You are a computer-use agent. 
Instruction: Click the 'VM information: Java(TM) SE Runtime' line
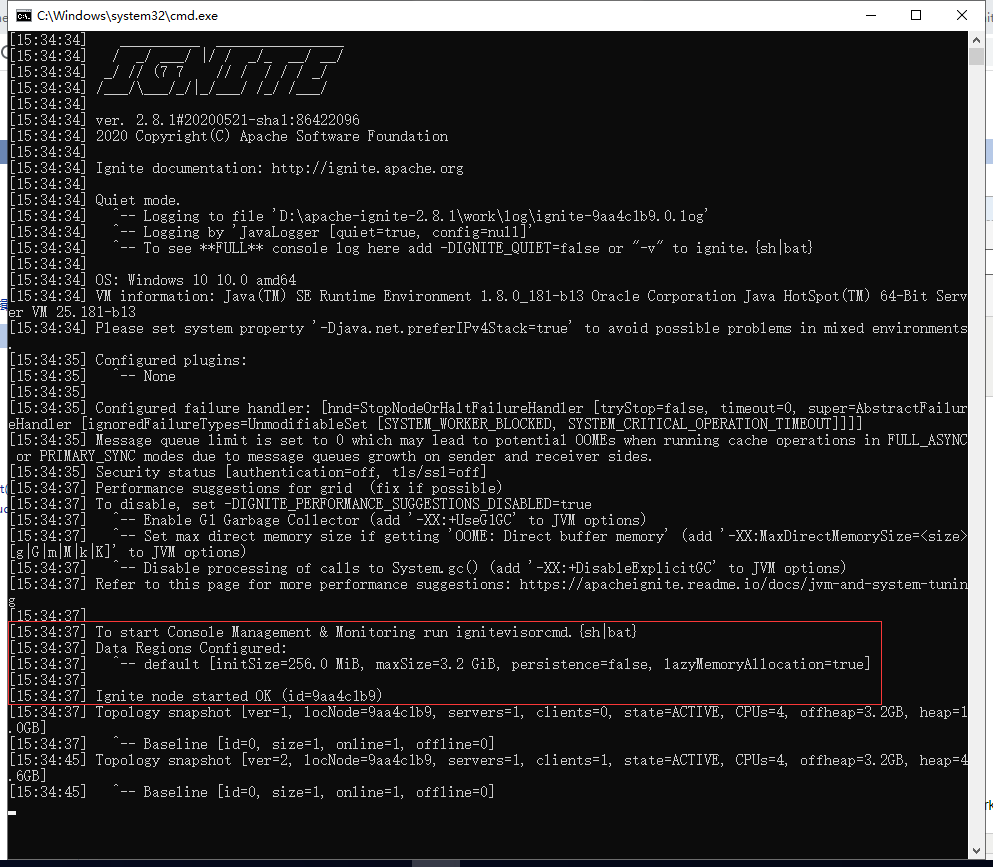click(x=488, y=304)
